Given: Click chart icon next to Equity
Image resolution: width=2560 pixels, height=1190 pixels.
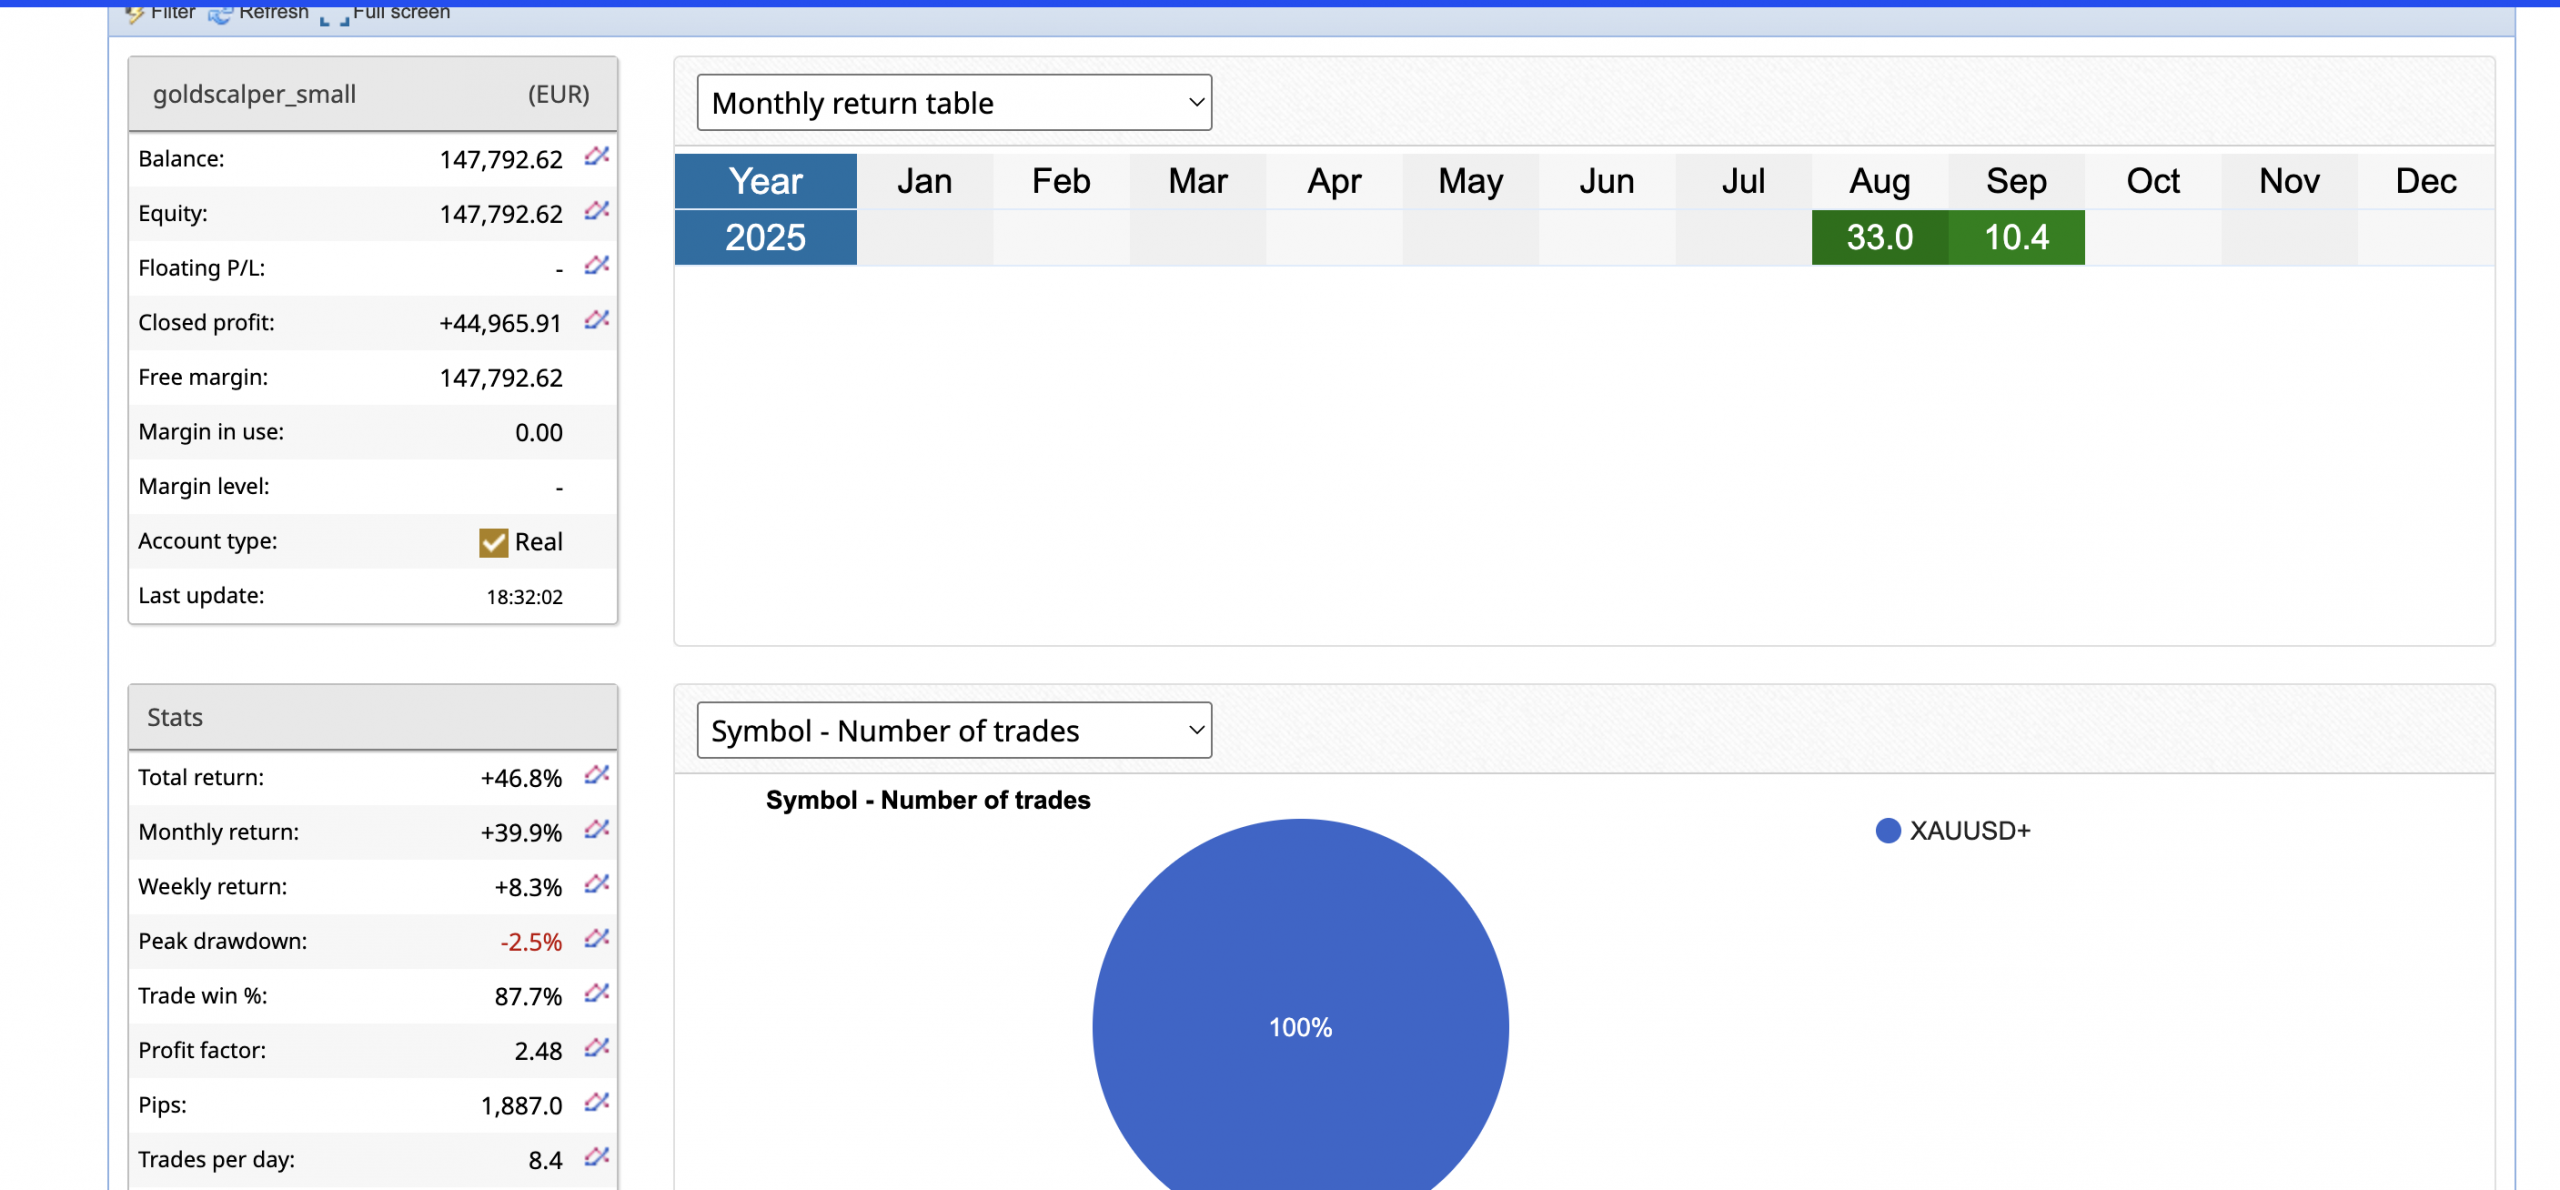Looking at the screenshot, I should click(x=597, y=211).
